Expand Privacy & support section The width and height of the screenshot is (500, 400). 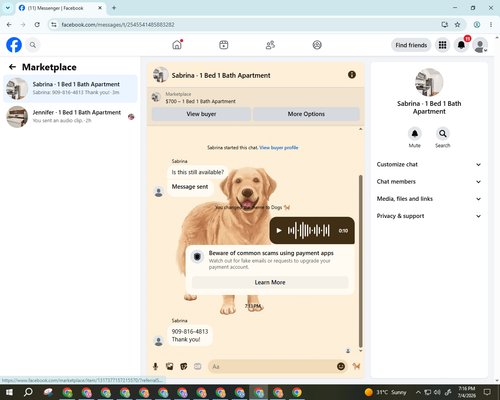pyautogui.click(x=429, y=216)
